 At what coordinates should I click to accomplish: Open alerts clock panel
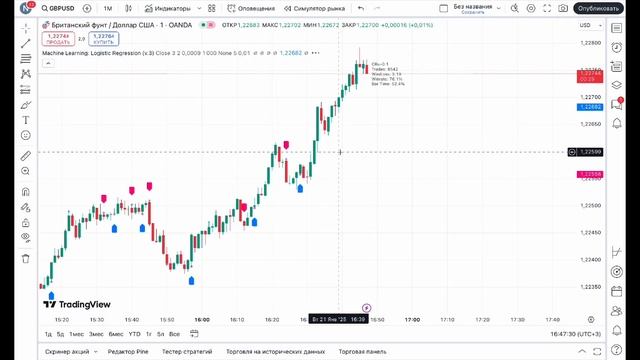click(x=616, y=47)
